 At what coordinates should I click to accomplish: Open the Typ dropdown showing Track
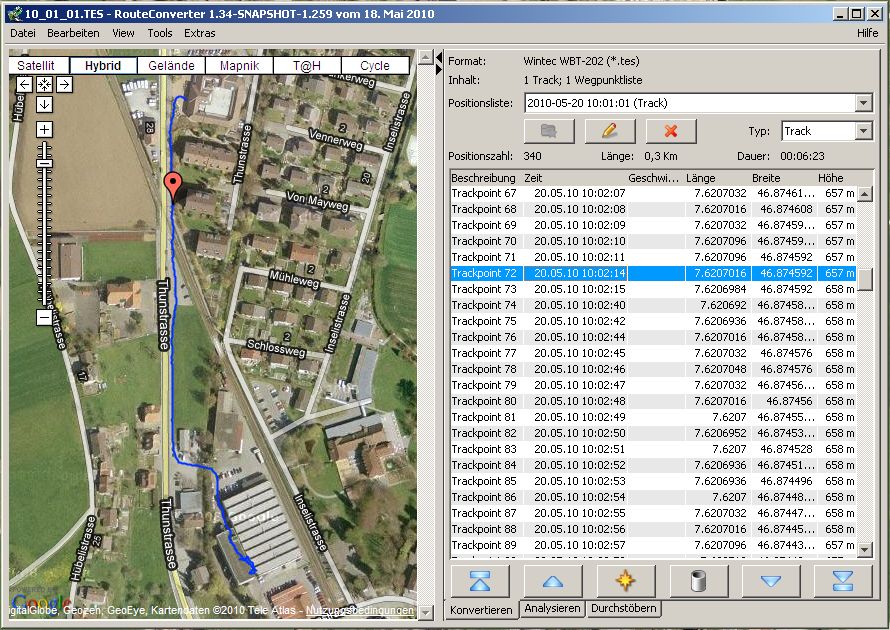click(x=864, y=131)
